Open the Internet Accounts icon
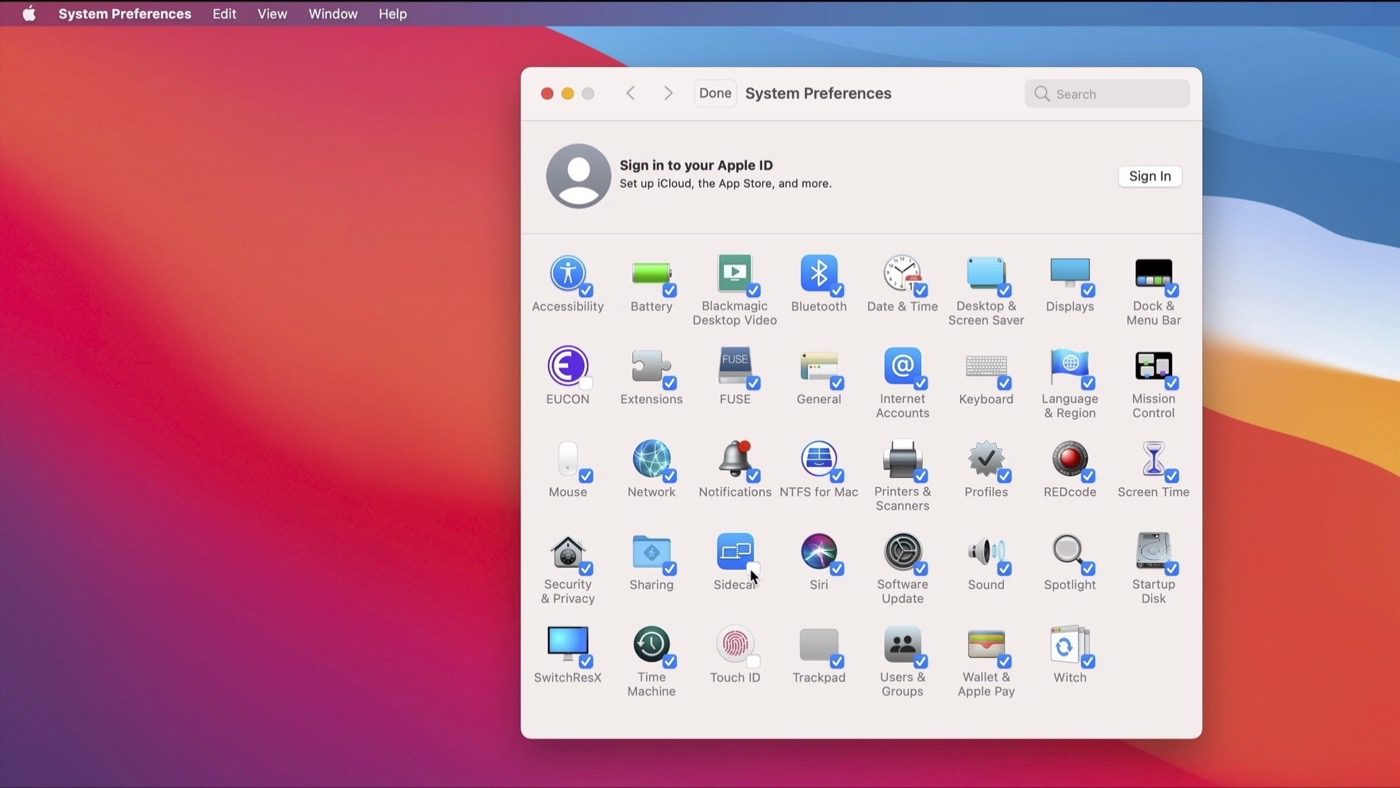 (902, 366)
